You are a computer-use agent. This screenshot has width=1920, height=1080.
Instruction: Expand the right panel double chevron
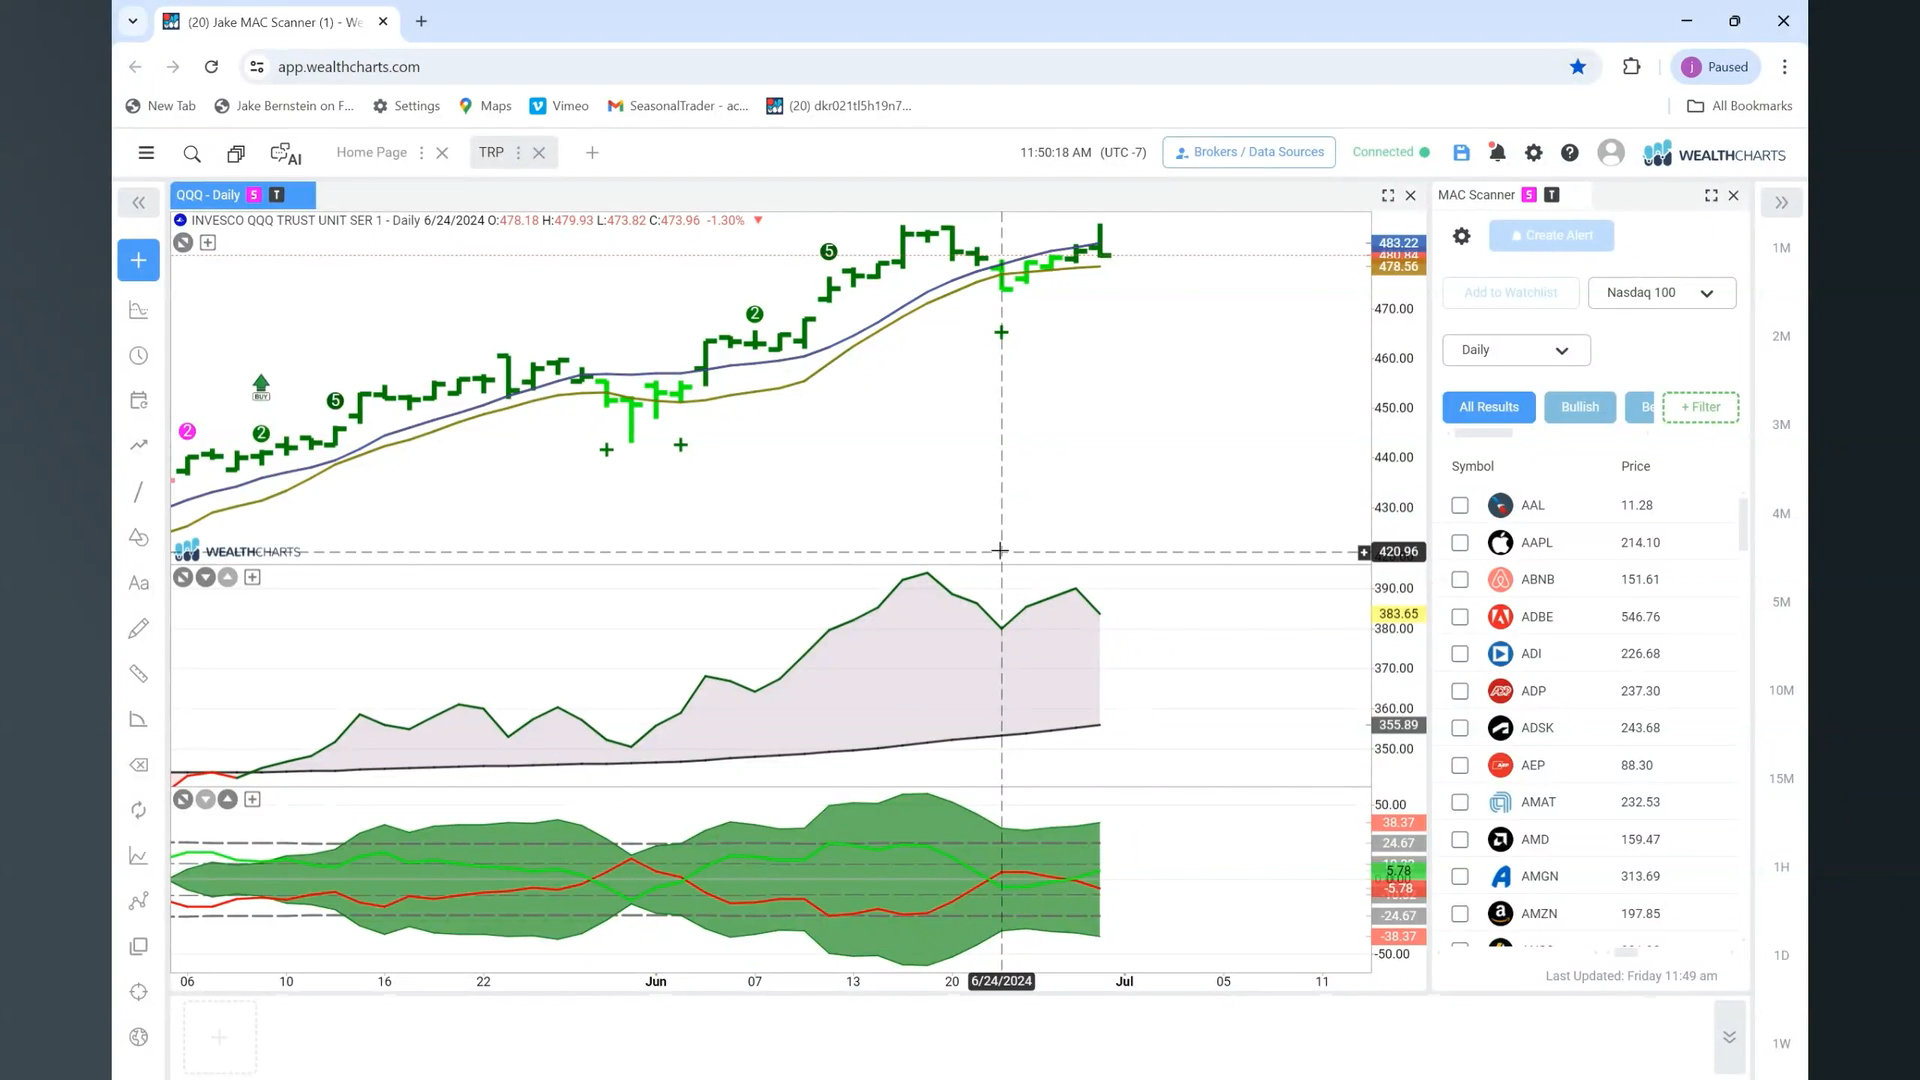coord(1781,203)
